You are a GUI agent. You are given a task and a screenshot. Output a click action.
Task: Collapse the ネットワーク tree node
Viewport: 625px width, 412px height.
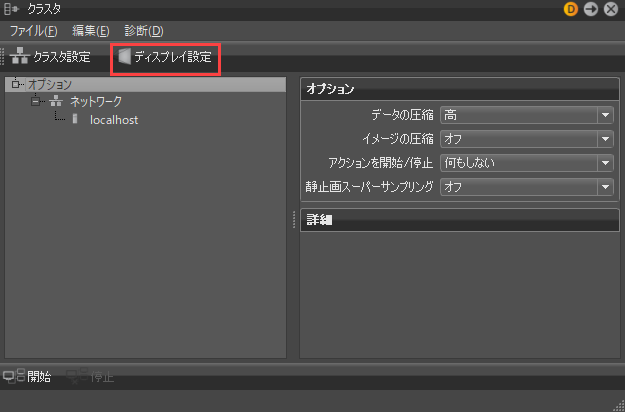point(35,101)
